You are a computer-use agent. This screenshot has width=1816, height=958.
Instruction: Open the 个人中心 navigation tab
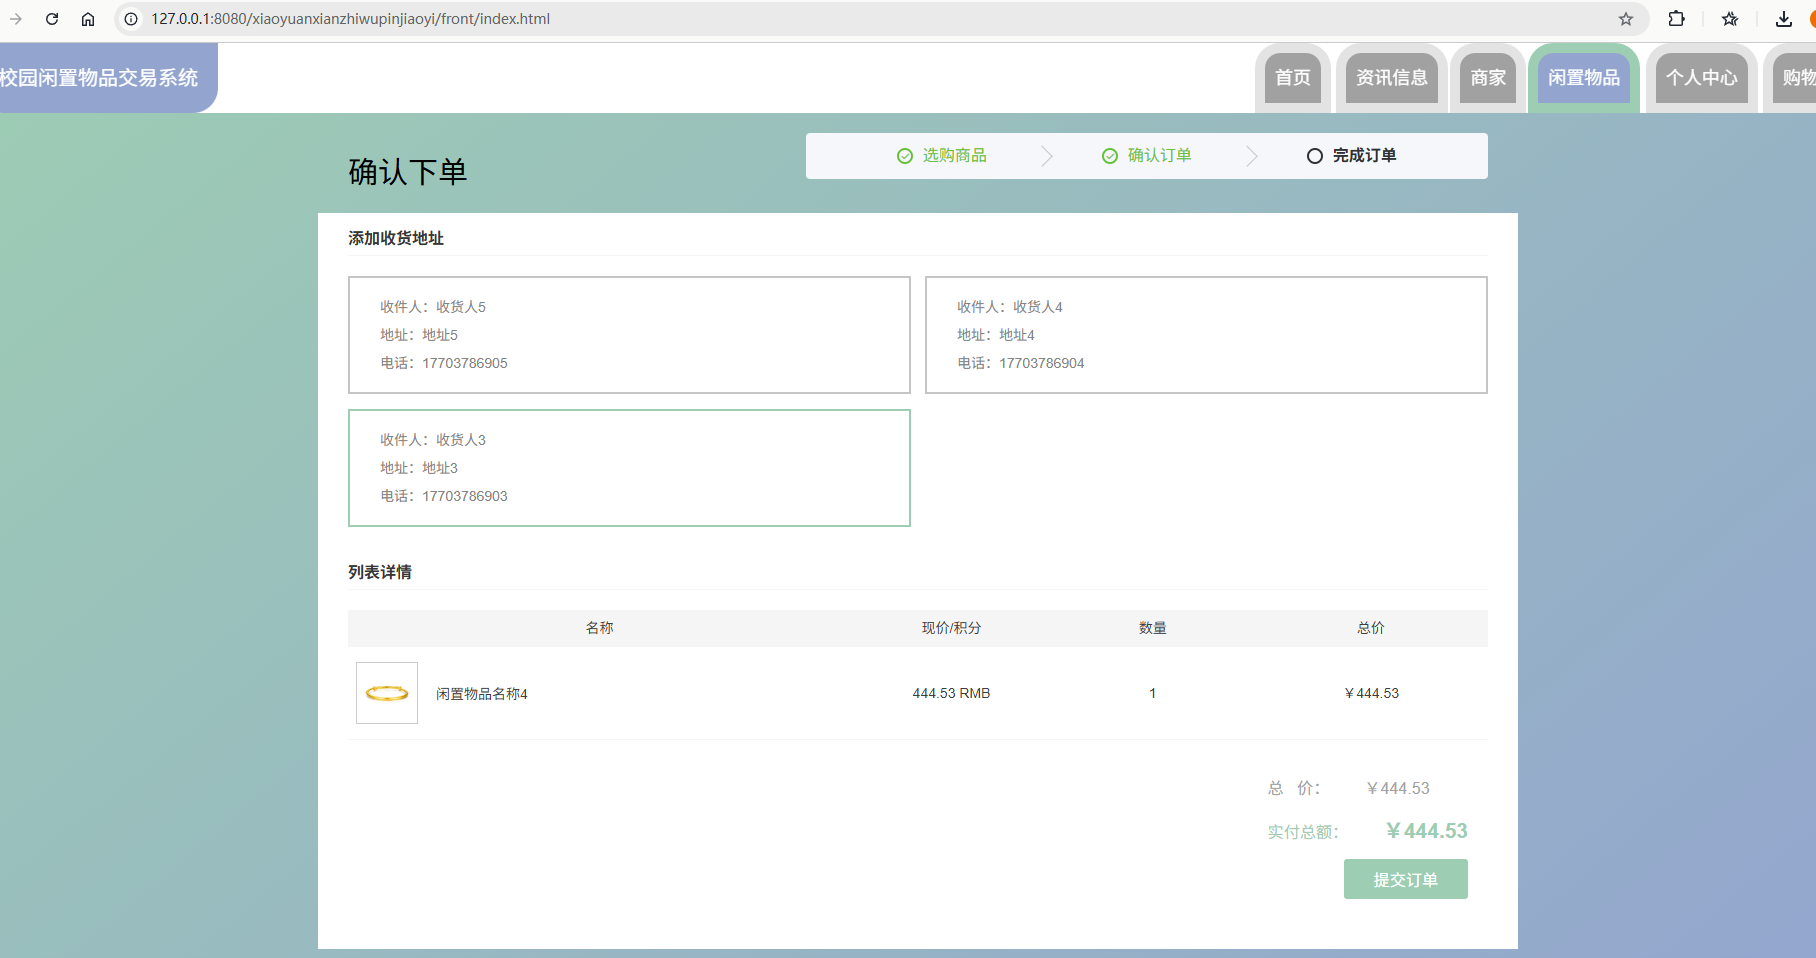coord(1701,77)
